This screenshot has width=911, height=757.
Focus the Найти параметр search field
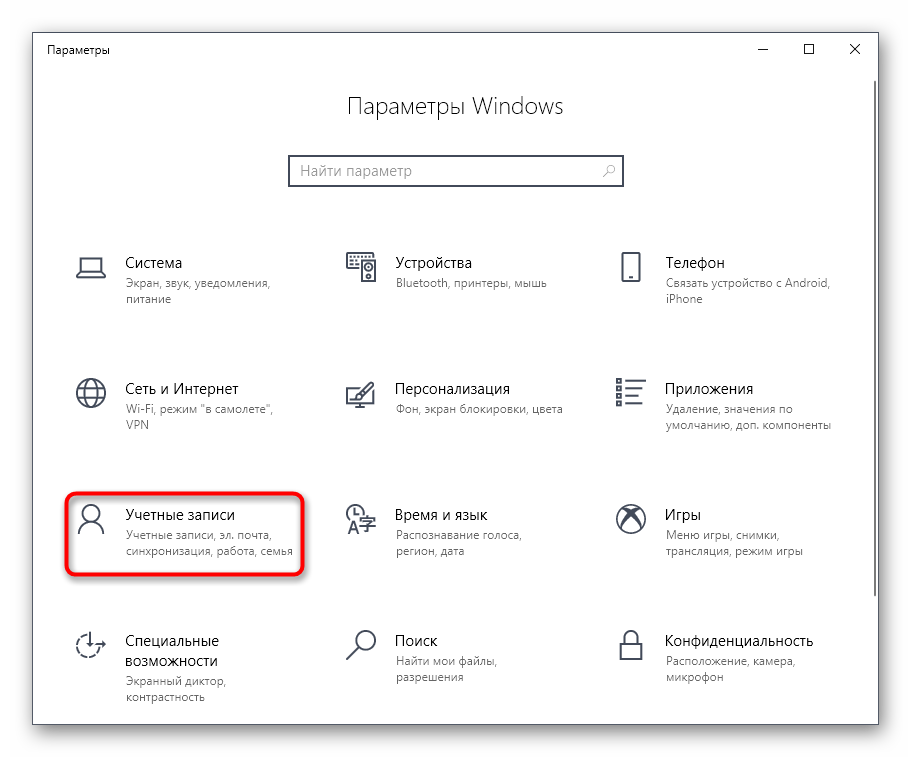tap(456, 171)
